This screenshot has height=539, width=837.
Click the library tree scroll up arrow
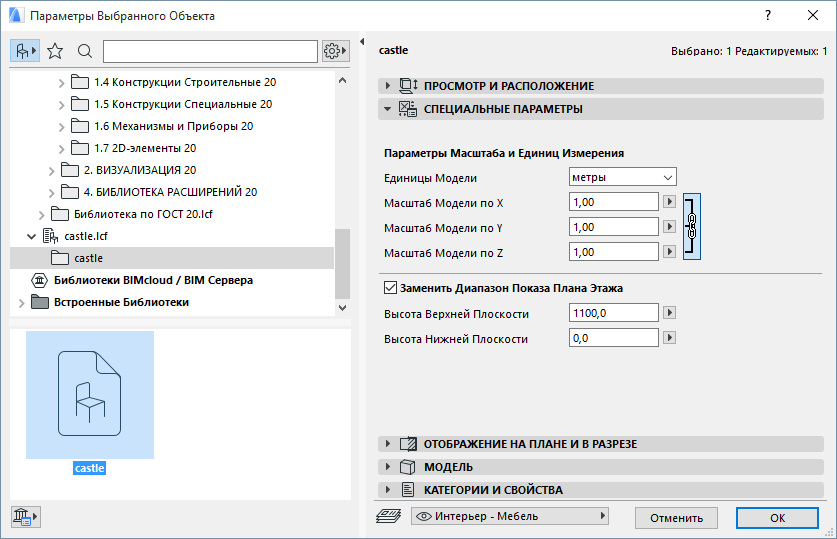343,81
